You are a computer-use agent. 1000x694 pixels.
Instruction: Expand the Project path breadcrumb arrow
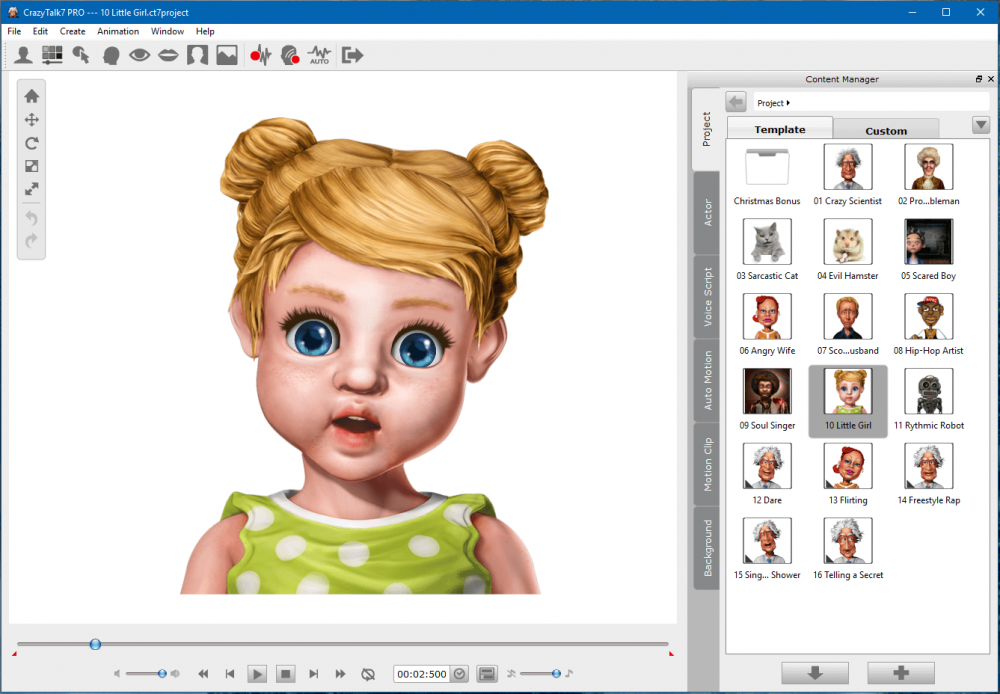coord(788,103)
